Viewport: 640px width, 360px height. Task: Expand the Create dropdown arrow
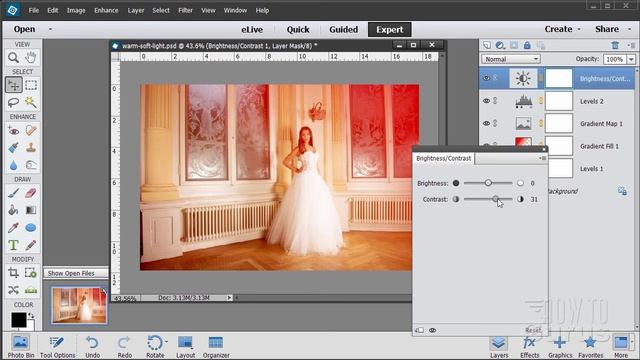(x=579, y=29)
